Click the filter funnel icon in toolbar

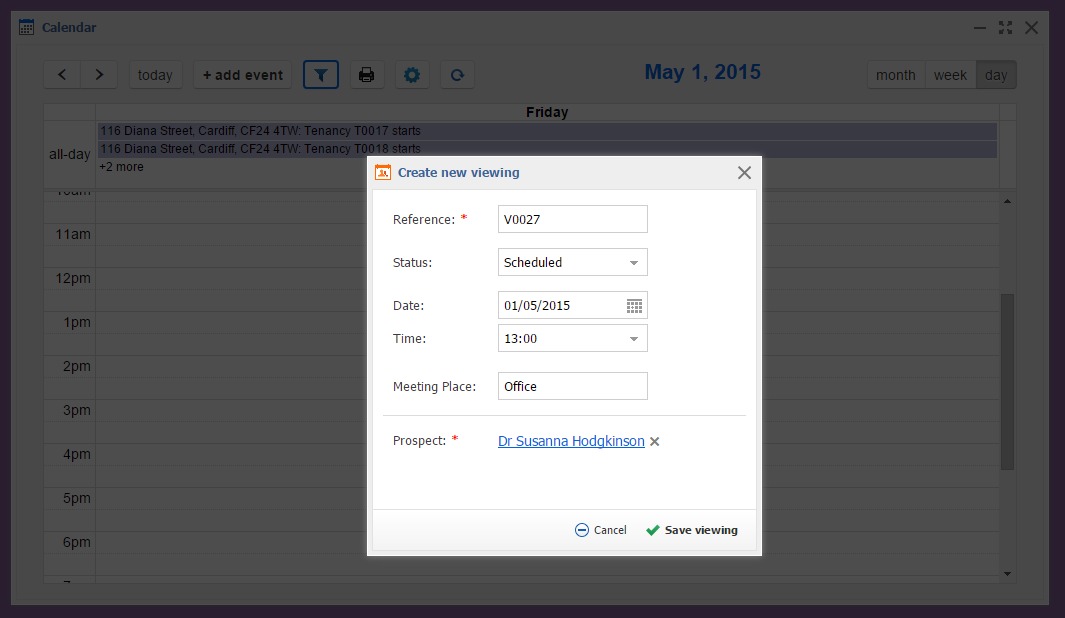tap(321, 75)
